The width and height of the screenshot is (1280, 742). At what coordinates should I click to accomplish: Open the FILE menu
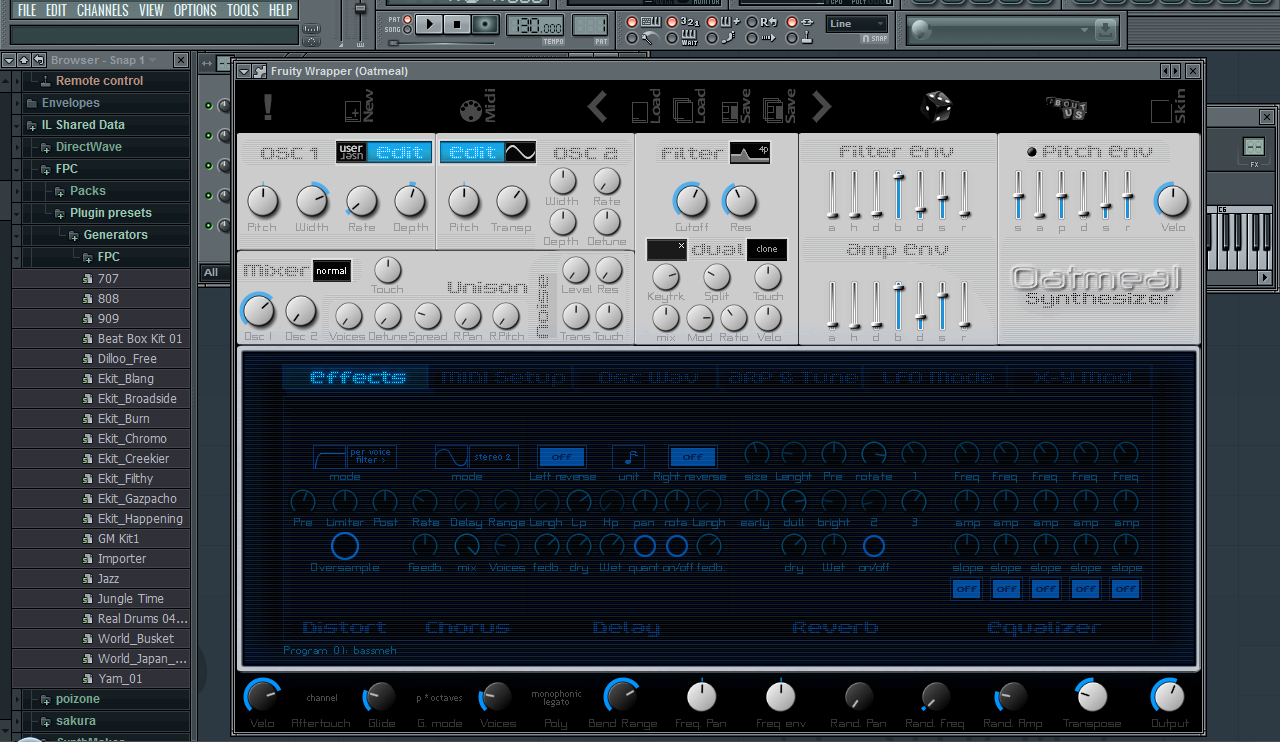pyautogui.click(x=27, y=10)
